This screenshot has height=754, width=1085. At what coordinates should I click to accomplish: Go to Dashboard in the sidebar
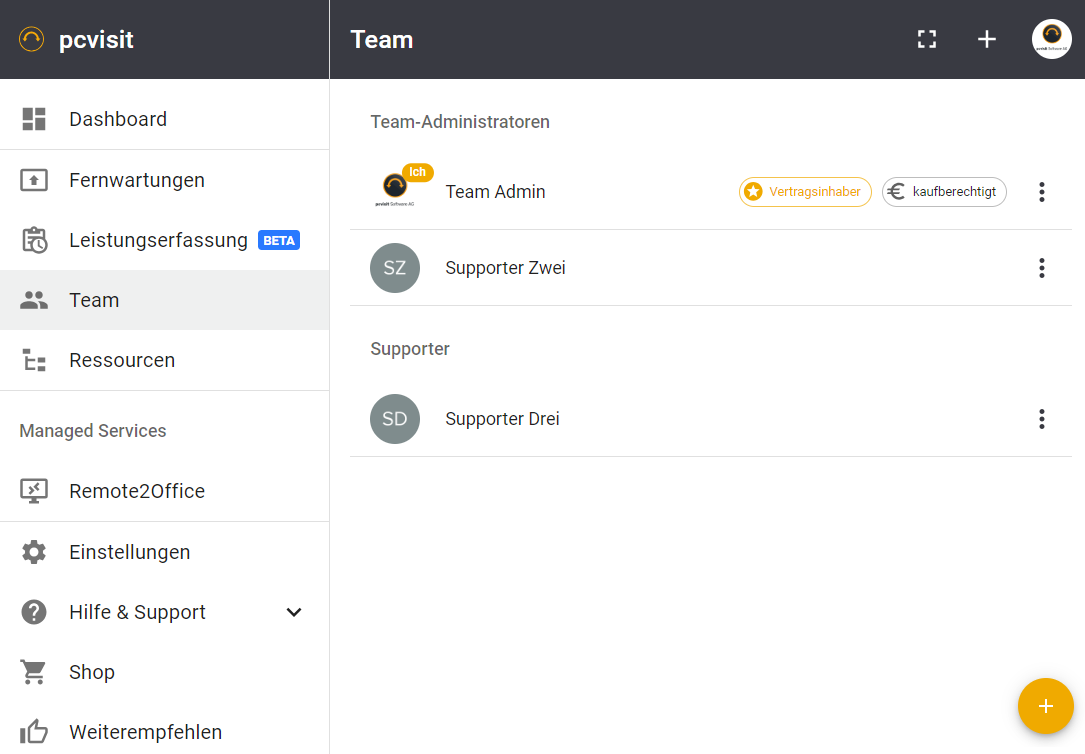click(118, 119)
